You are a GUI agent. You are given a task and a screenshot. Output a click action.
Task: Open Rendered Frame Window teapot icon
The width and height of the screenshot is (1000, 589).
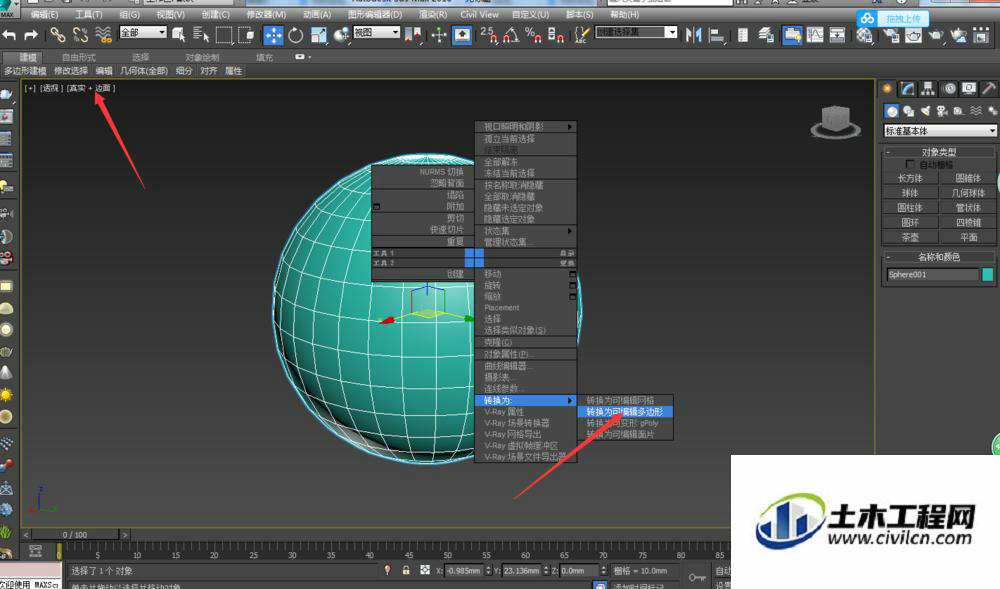pos(914,35)
